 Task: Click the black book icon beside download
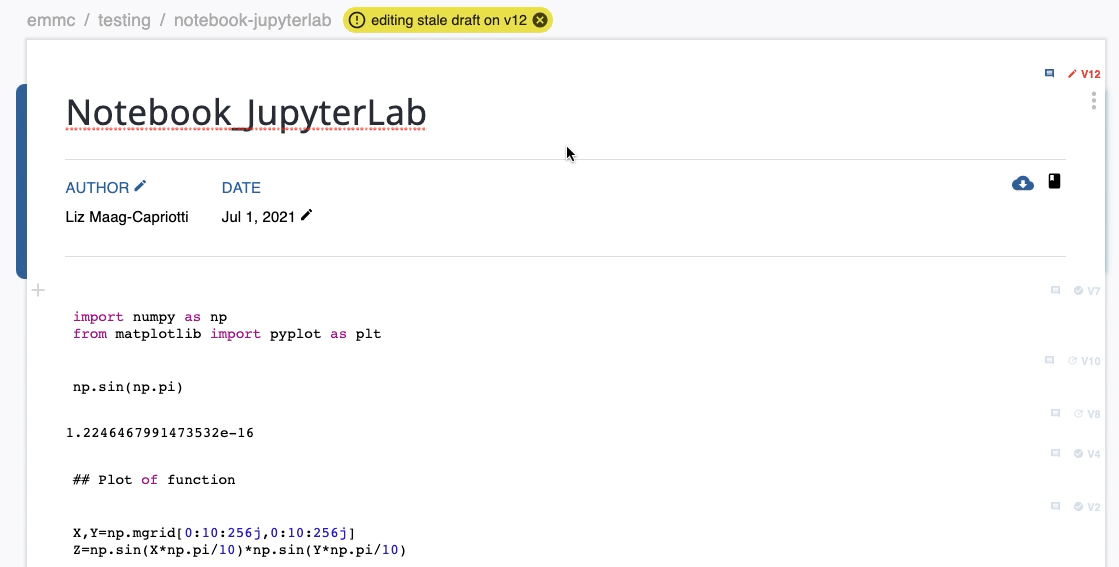[x=1054, y=181]
